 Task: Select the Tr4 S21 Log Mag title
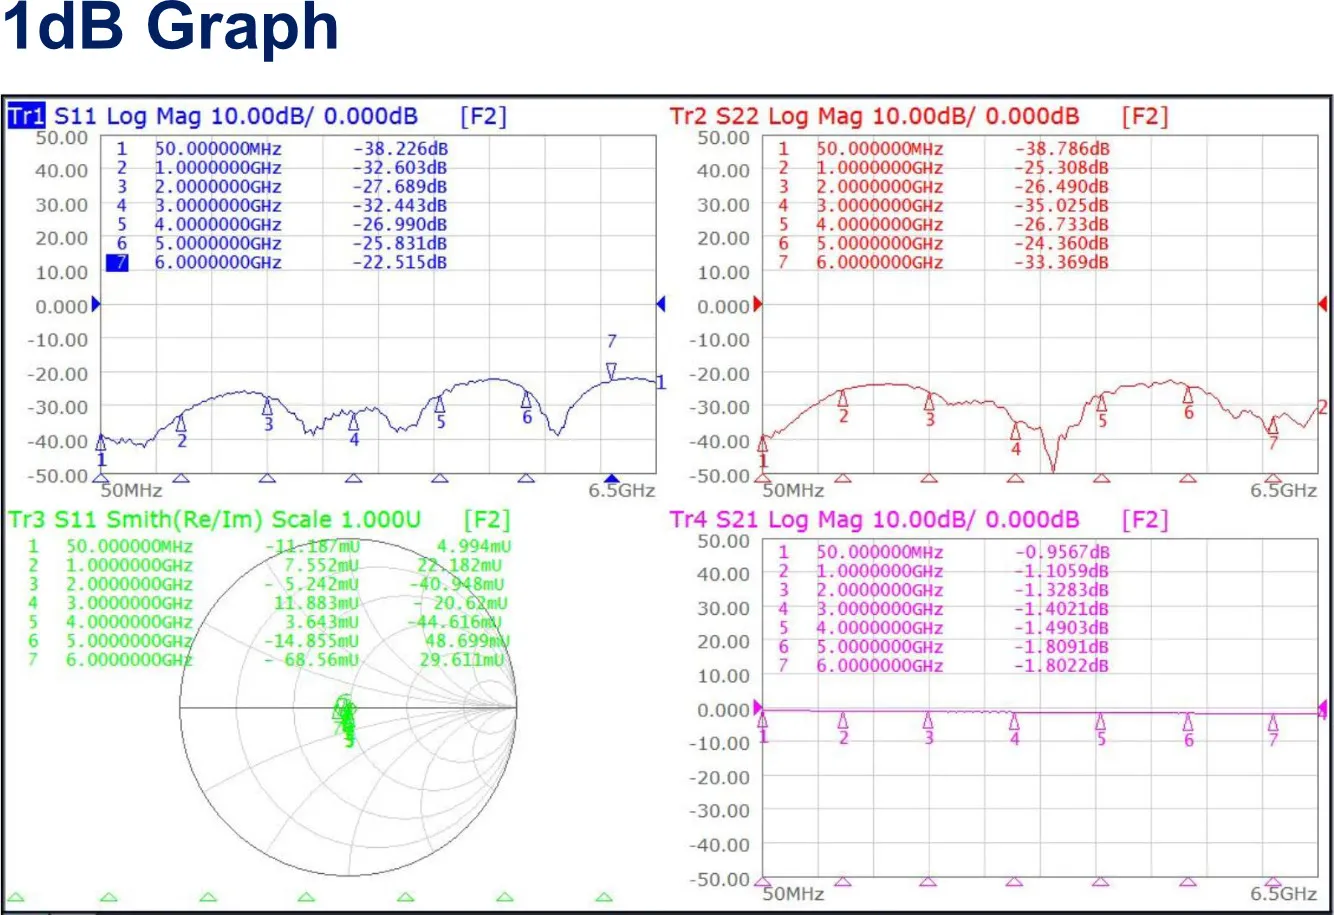874,520
